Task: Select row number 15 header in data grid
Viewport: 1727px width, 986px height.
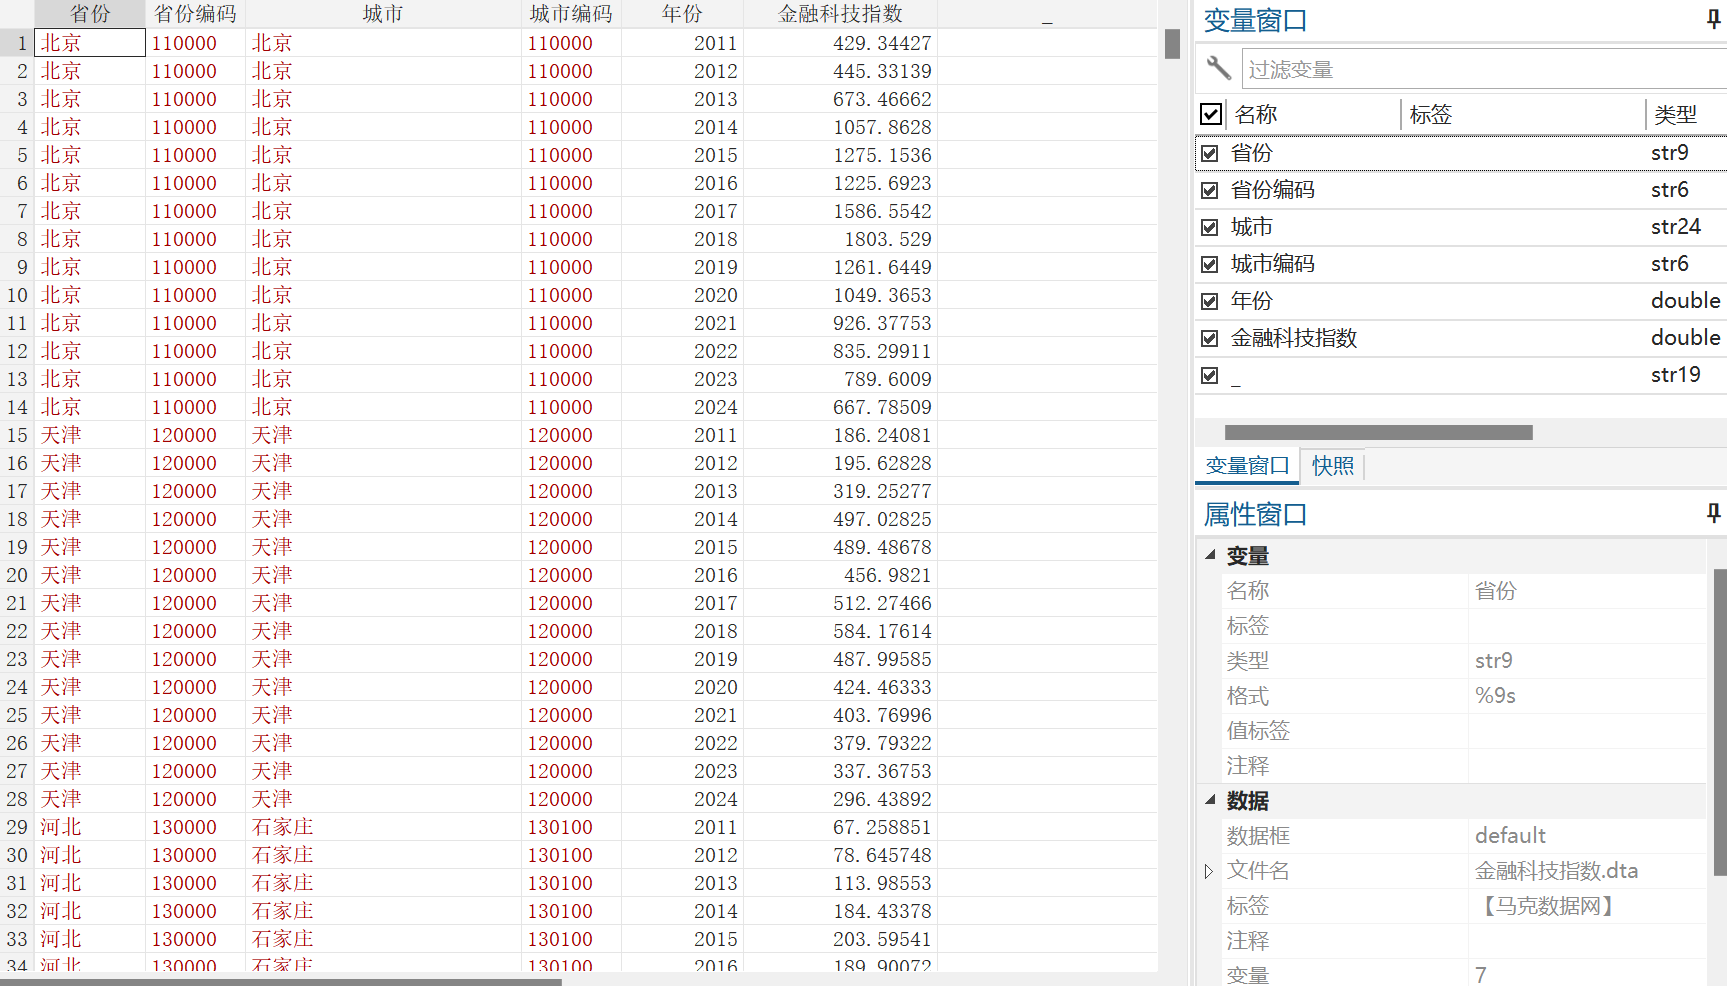Action: (17, 435)
